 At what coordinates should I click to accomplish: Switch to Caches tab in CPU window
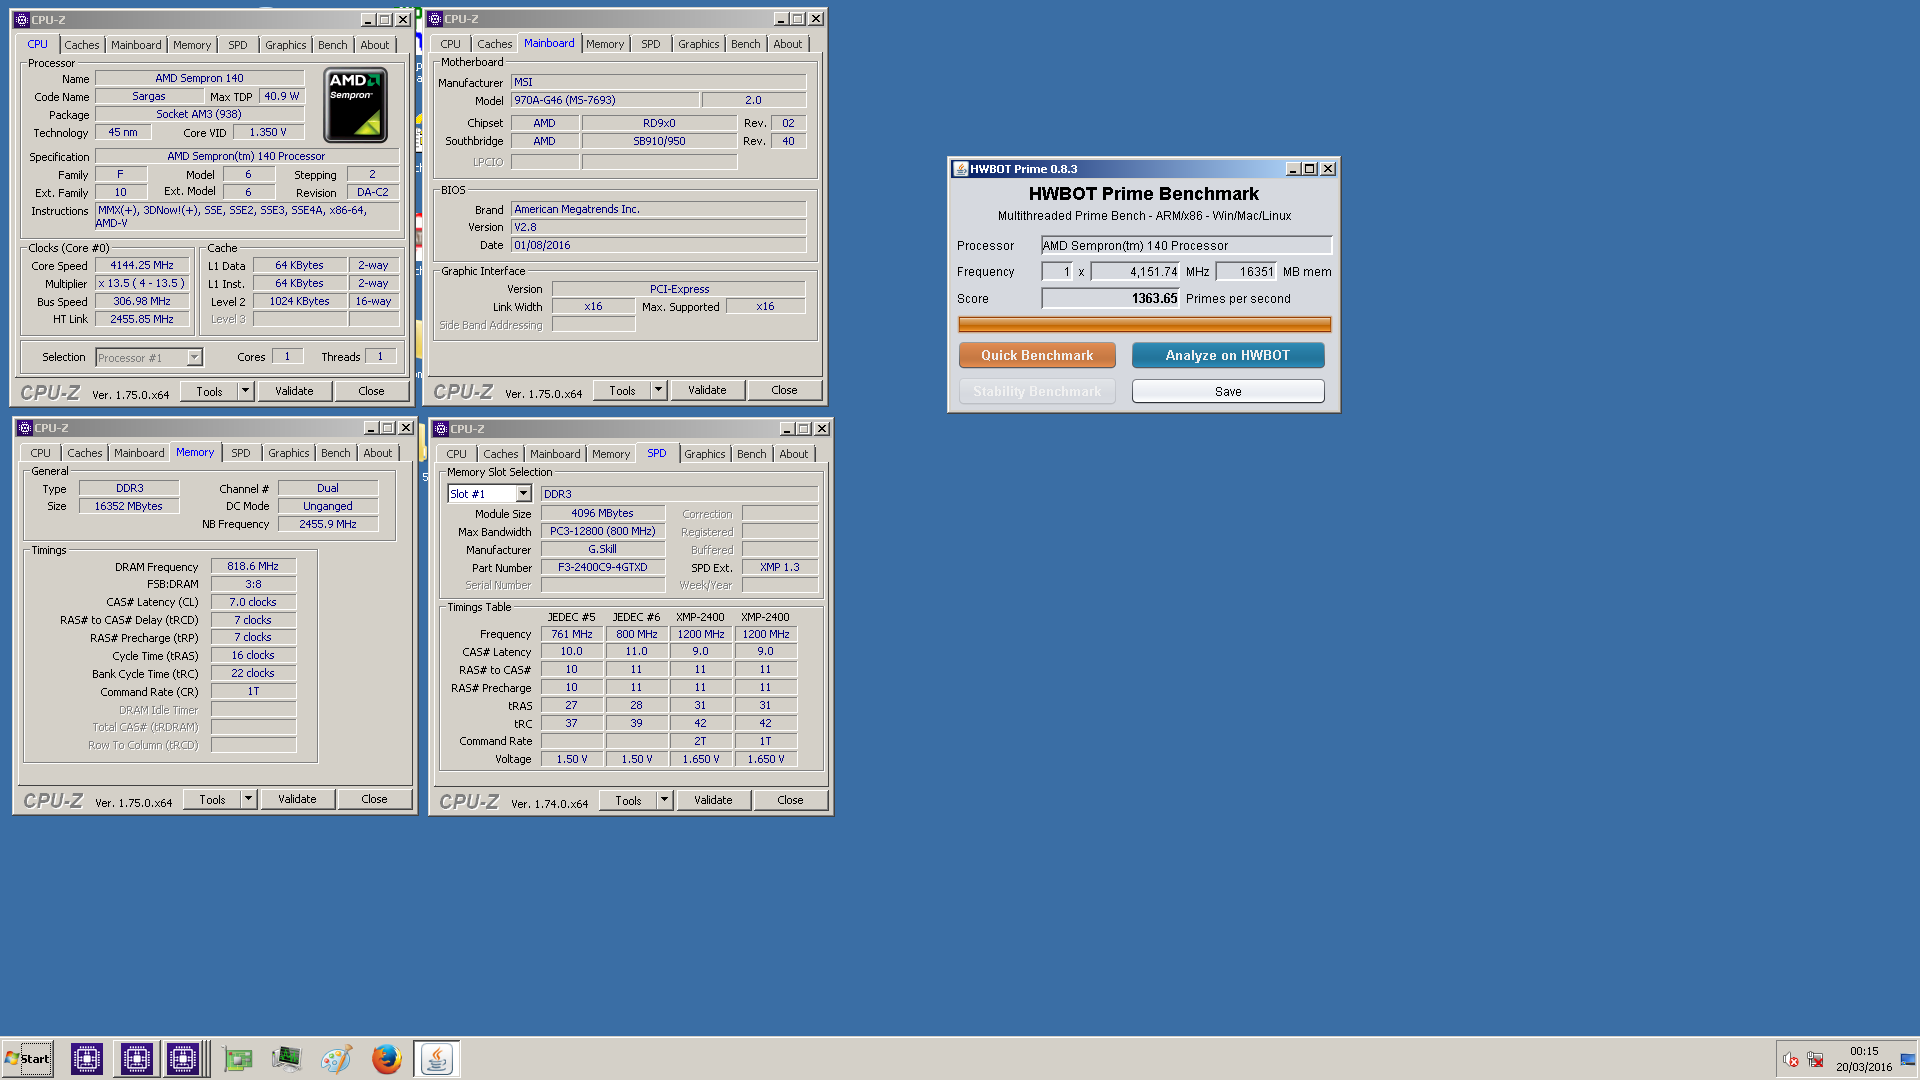82,45
